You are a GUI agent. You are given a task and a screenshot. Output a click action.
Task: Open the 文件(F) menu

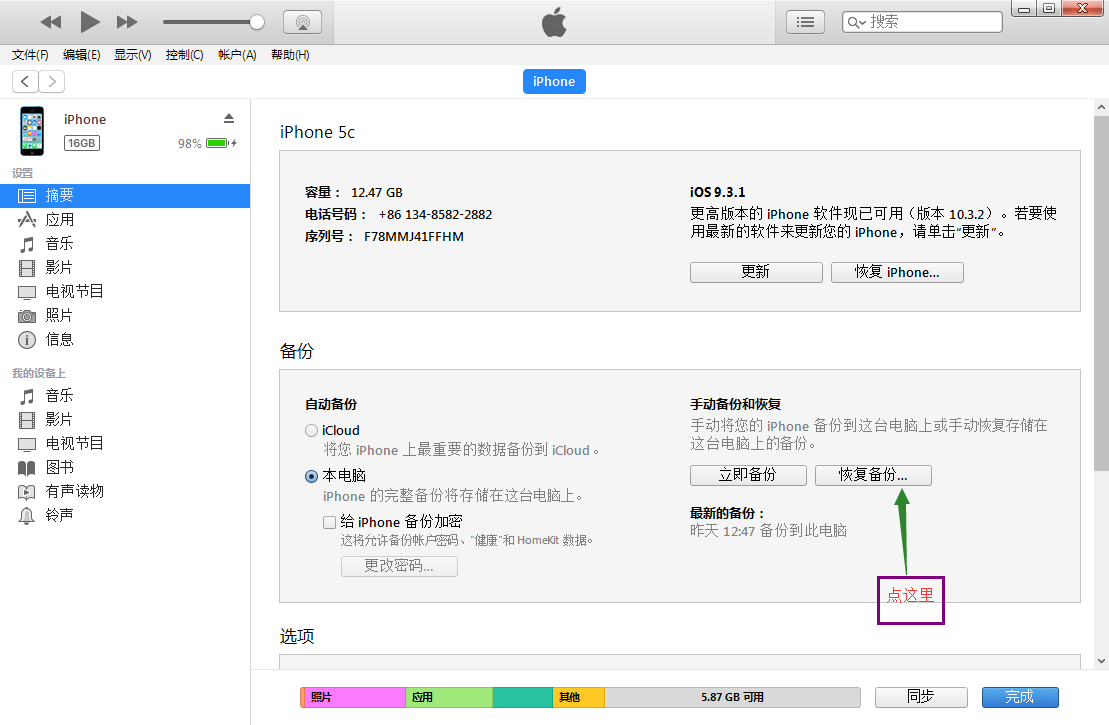[x=30, y=54]
